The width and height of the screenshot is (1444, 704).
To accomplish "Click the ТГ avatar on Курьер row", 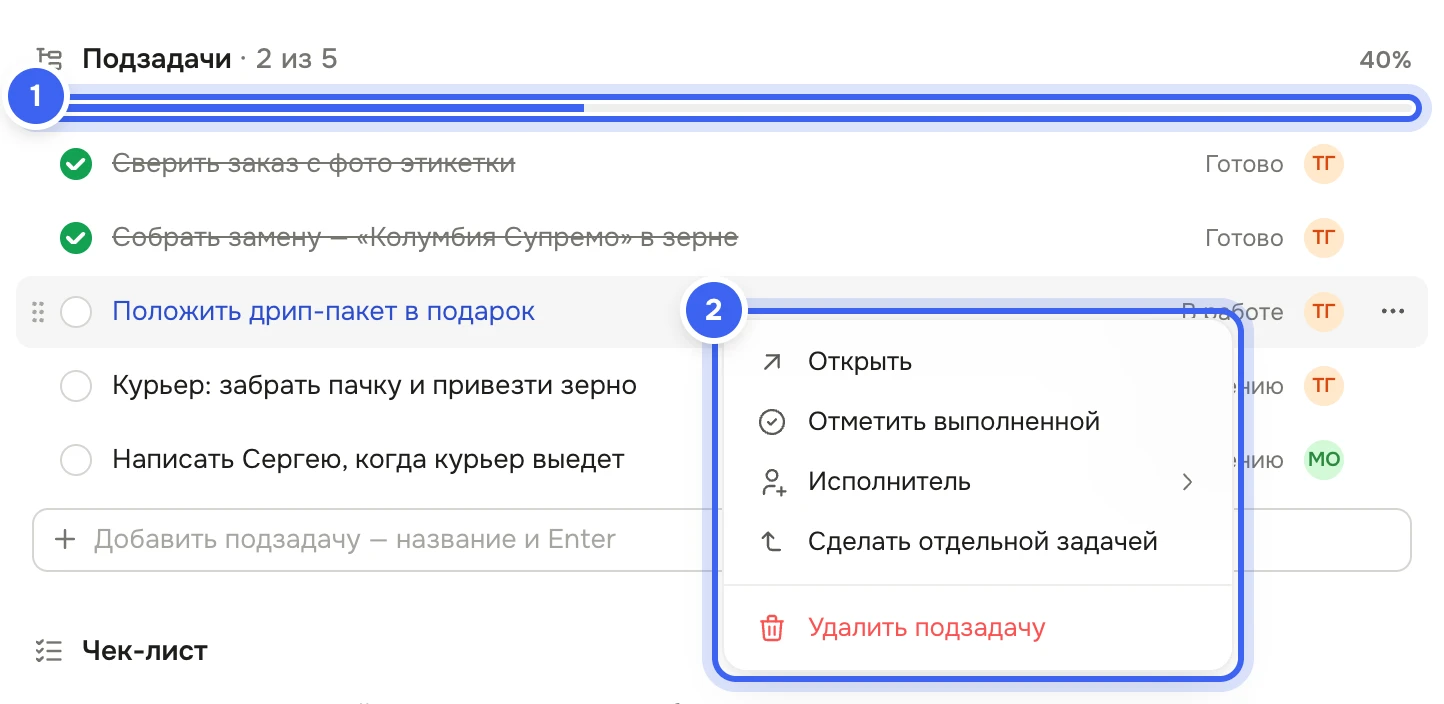I will pos(1323,386).
